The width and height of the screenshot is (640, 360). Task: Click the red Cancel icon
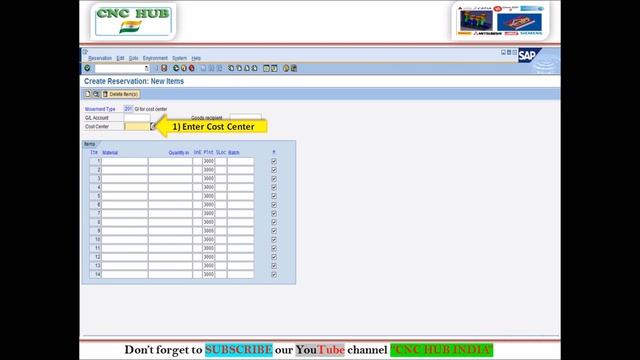click(x=191, y=68)
